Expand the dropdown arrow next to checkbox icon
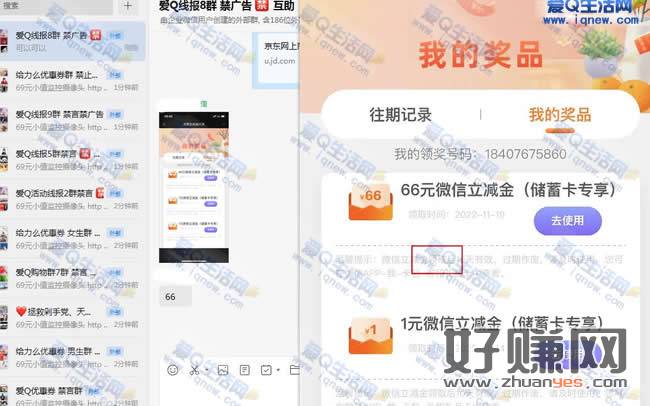 (278, 371)
